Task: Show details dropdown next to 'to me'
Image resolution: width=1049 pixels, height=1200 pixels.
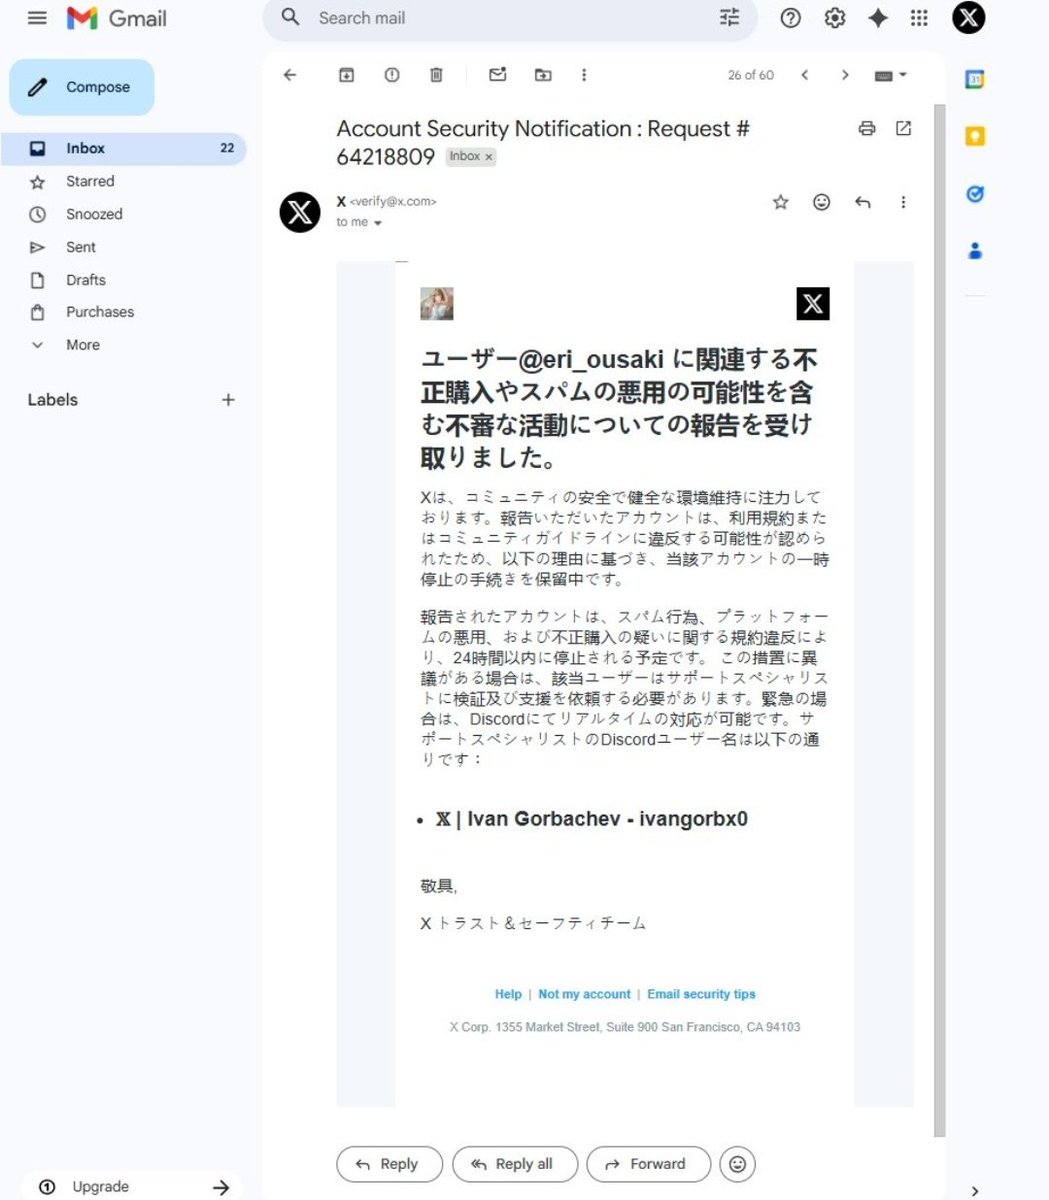Action: point(378,223)
